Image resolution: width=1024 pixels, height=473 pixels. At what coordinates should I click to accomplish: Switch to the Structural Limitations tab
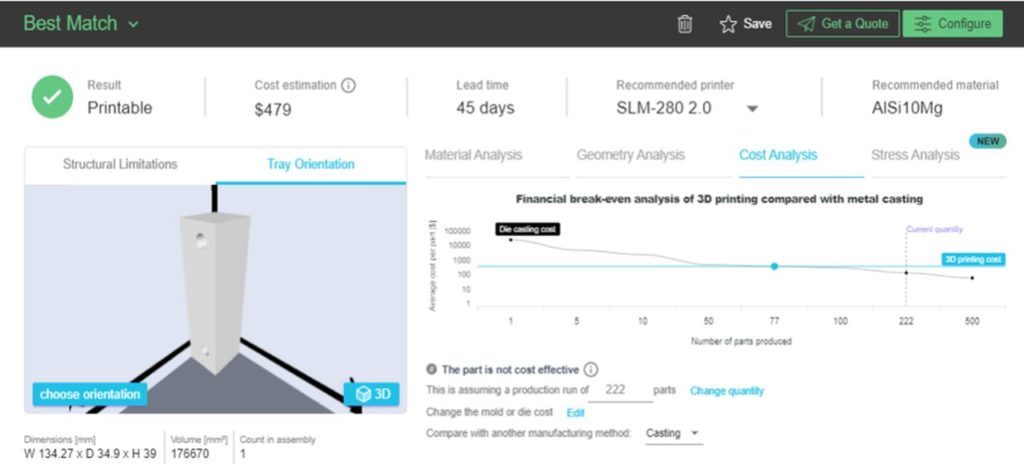pyautogui.click(x=120, y=164)
